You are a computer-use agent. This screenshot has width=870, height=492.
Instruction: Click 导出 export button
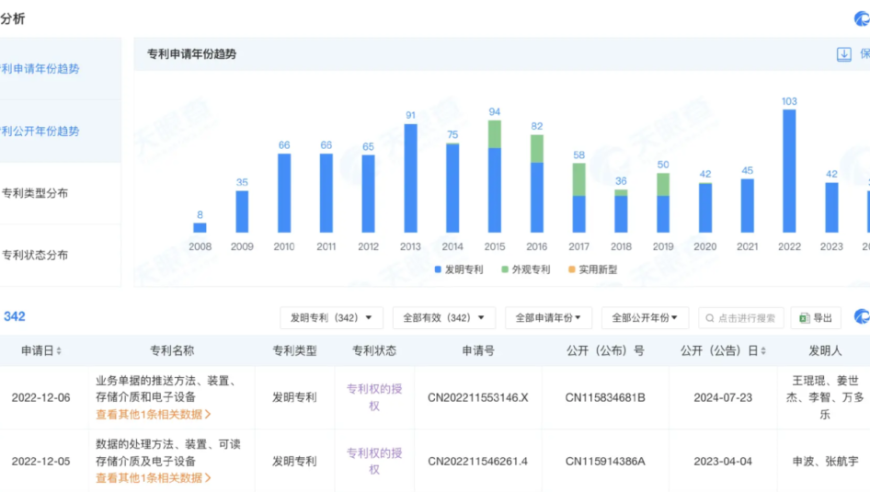click(x=816, y=318)
